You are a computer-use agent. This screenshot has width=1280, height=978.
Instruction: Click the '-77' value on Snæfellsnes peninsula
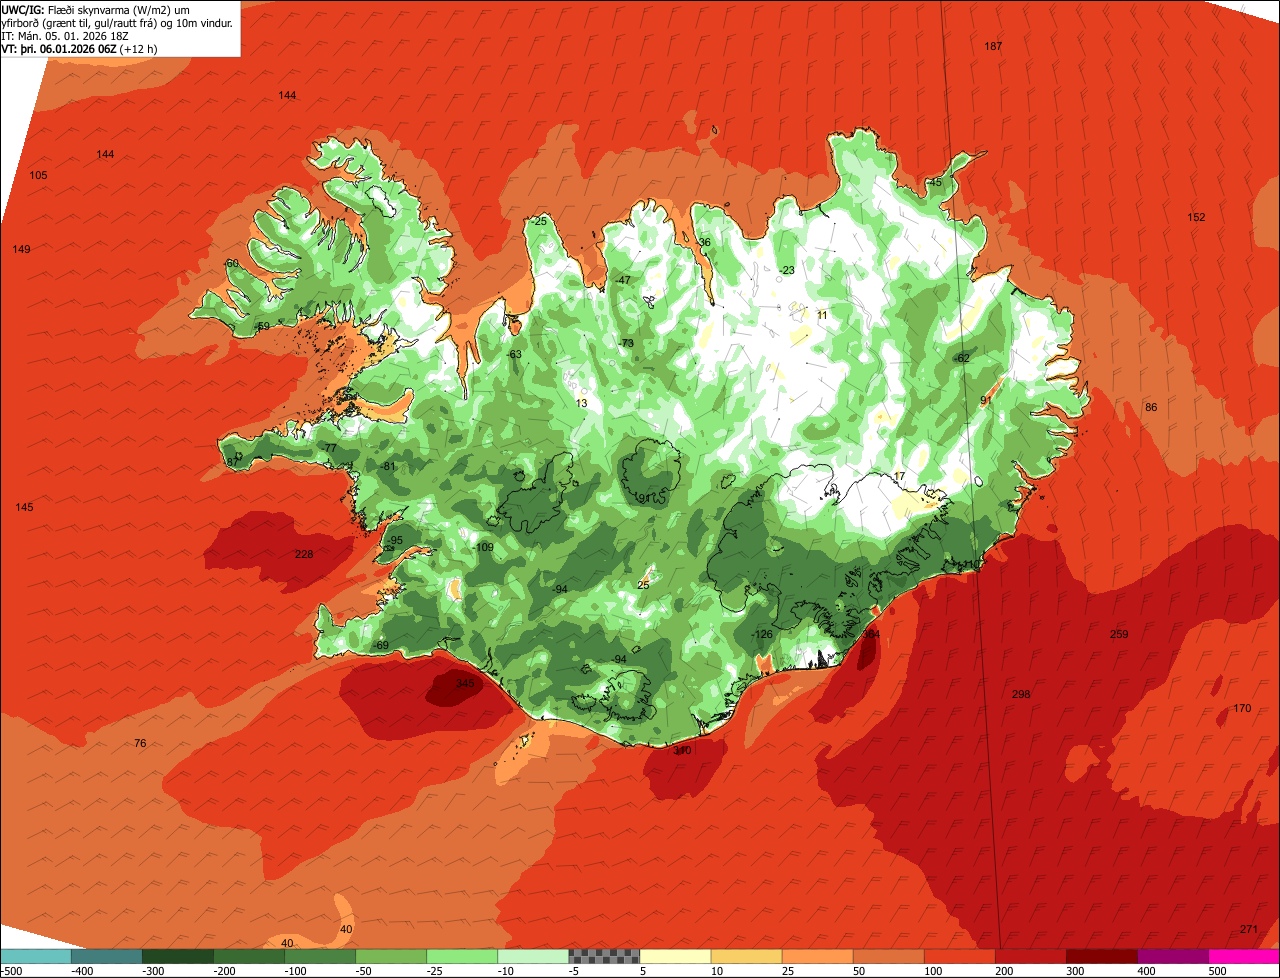click(330, 448)
